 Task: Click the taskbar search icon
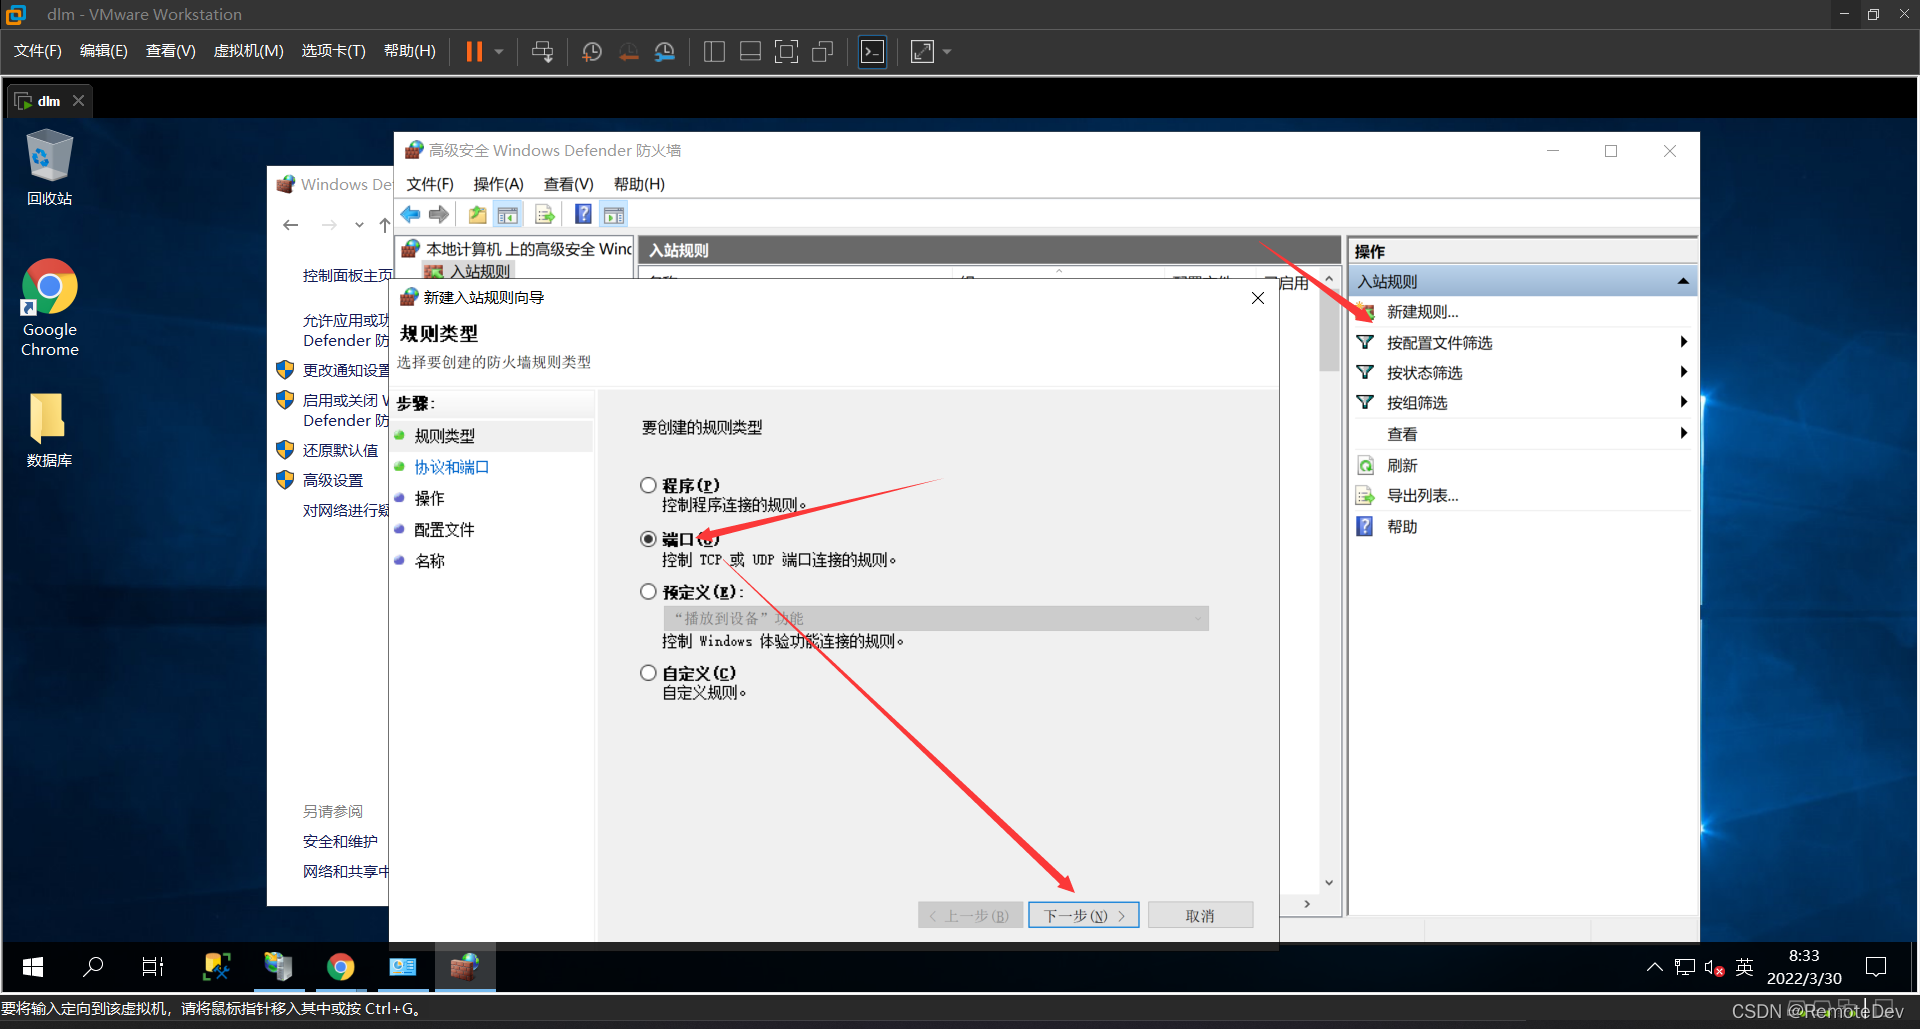(93, 967)
